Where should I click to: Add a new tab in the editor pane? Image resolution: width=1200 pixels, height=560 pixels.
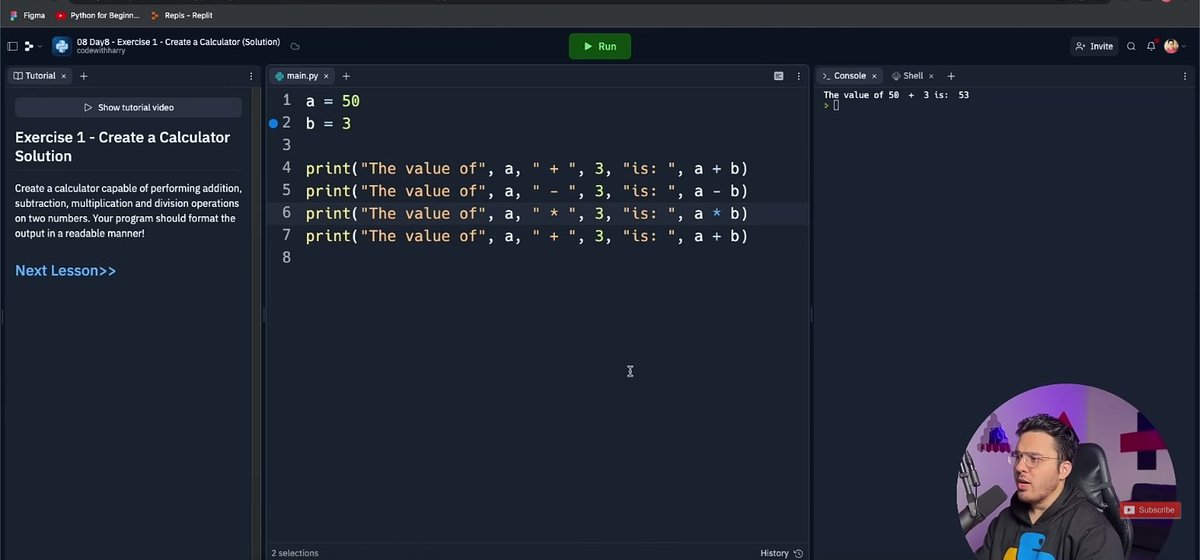346,76
